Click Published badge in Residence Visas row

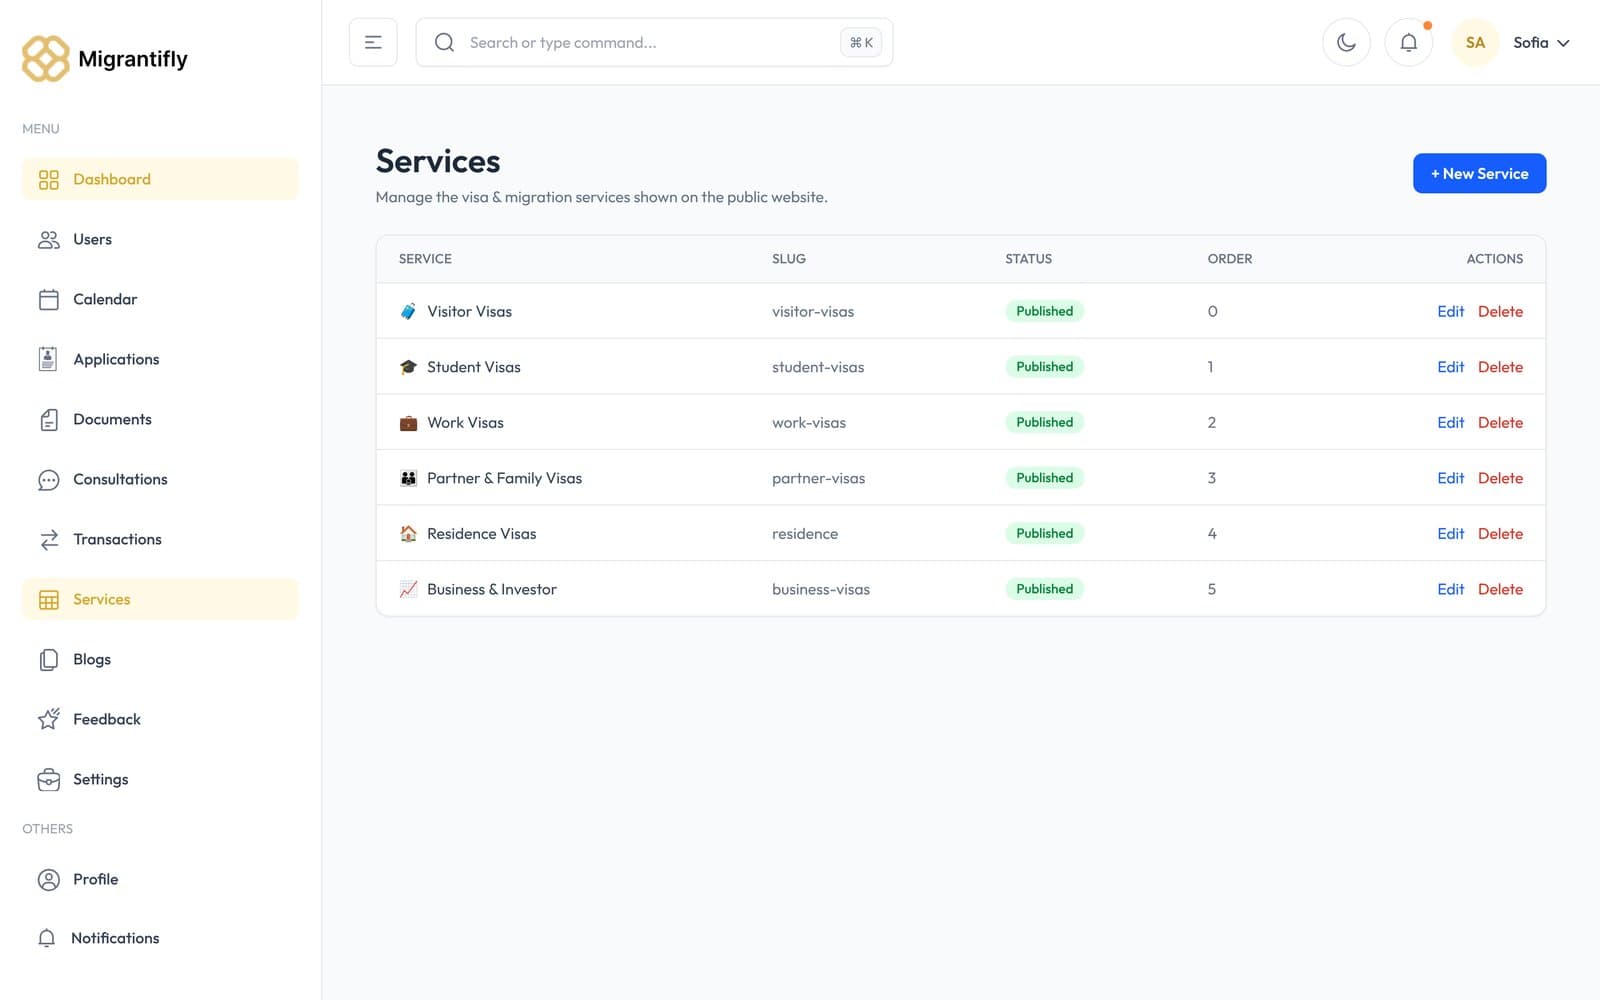coord(1044,533)
